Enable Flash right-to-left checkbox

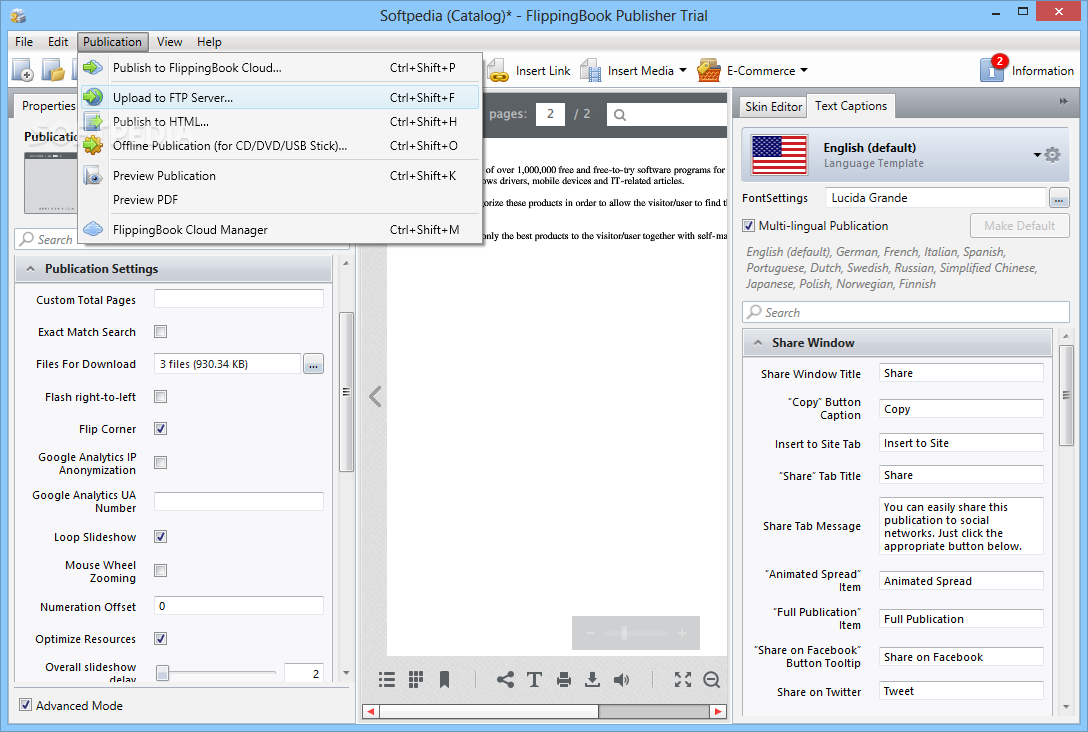160,396
